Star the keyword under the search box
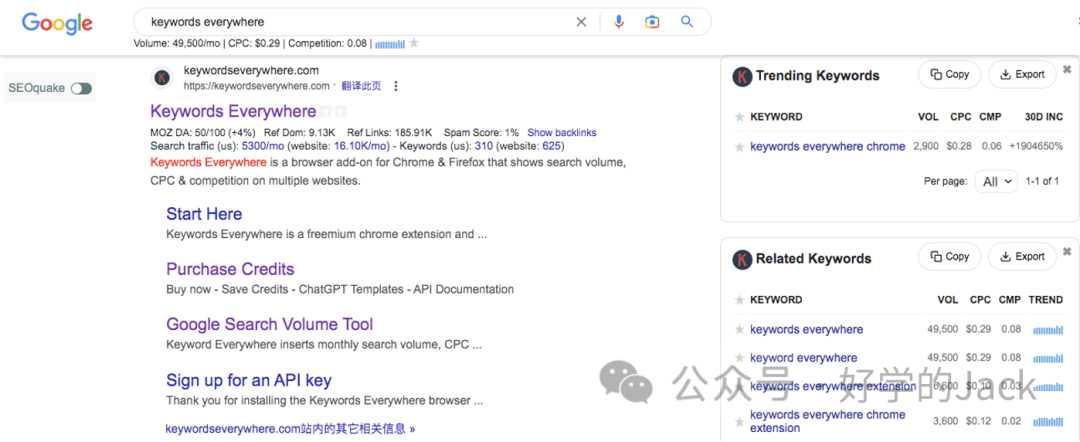This screenshot has height=442, width=1080. pyautogui.click(x=413, y=43)
